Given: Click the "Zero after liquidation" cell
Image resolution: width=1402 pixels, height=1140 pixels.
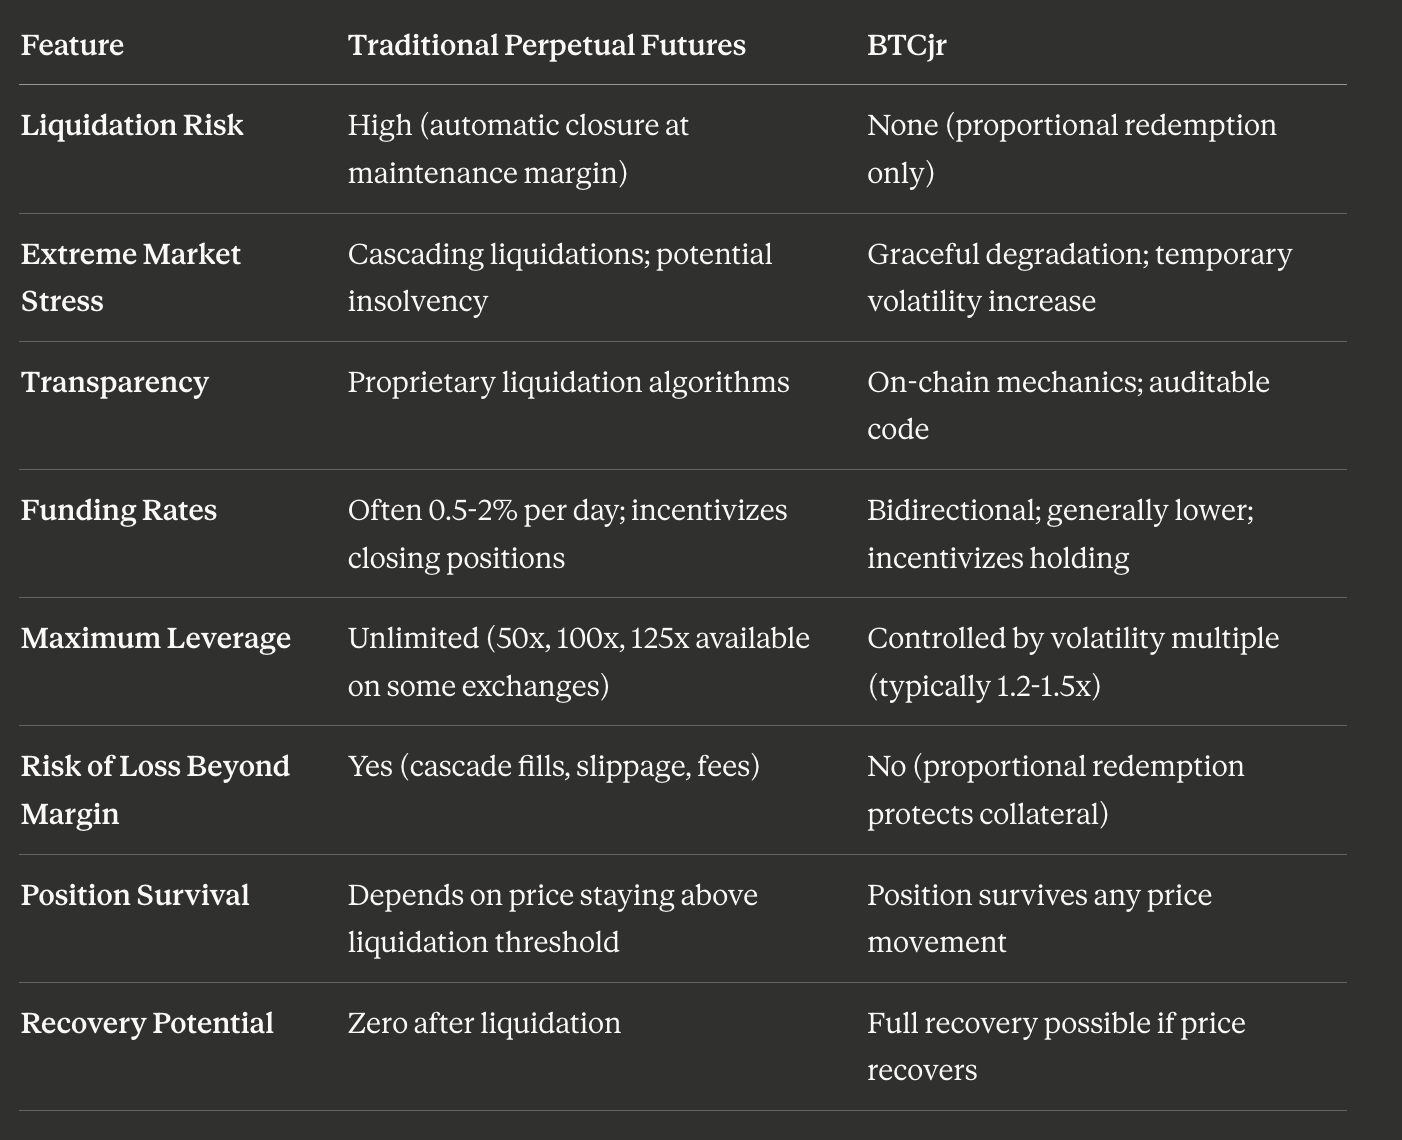Looking at the screenshot, I should click(x=484, y=1023).
